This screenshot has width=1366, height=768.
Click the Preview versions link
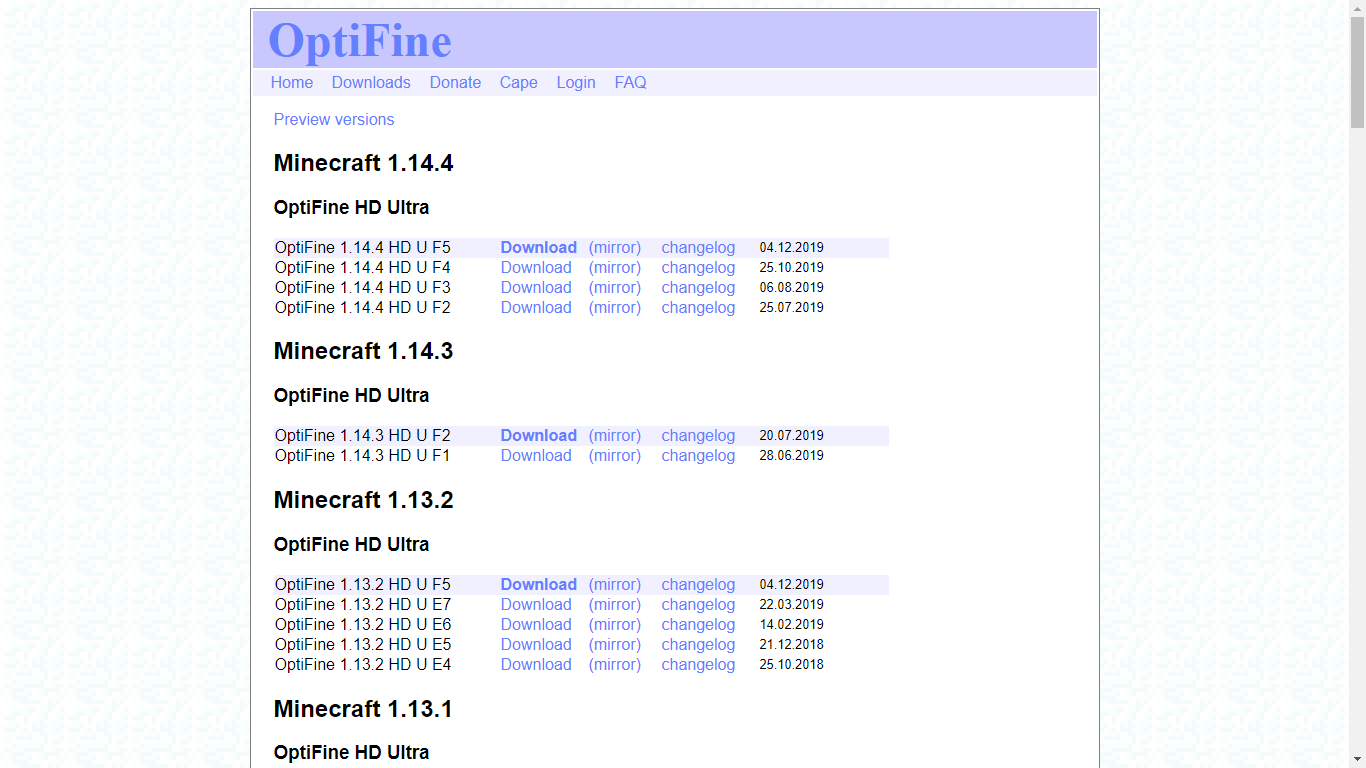(334, 120)
